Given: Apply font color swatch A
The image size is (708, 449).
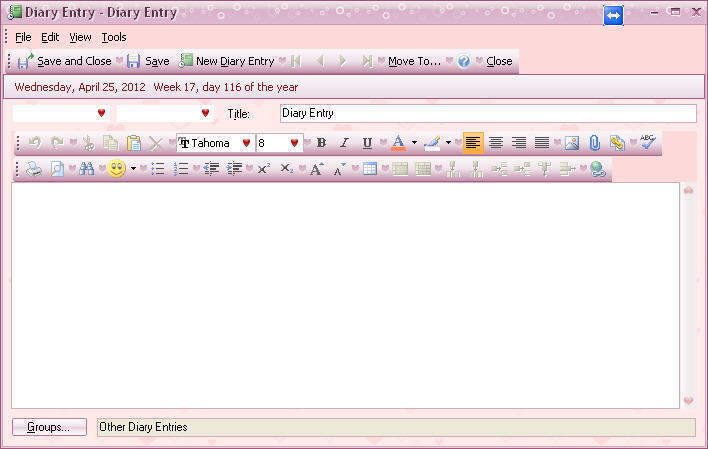Looking at the screenshot, I should pos(398,143).
